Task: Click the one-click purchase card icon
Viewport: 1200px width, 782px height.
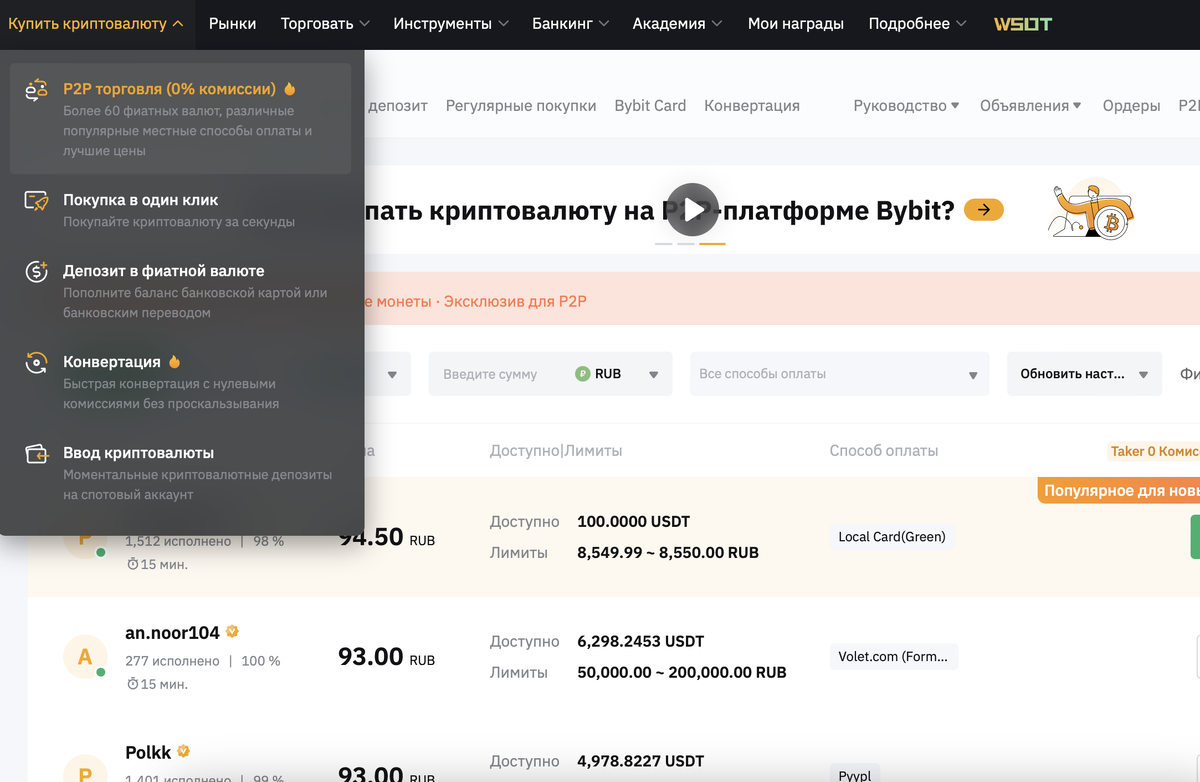Action: click(36, 201)
